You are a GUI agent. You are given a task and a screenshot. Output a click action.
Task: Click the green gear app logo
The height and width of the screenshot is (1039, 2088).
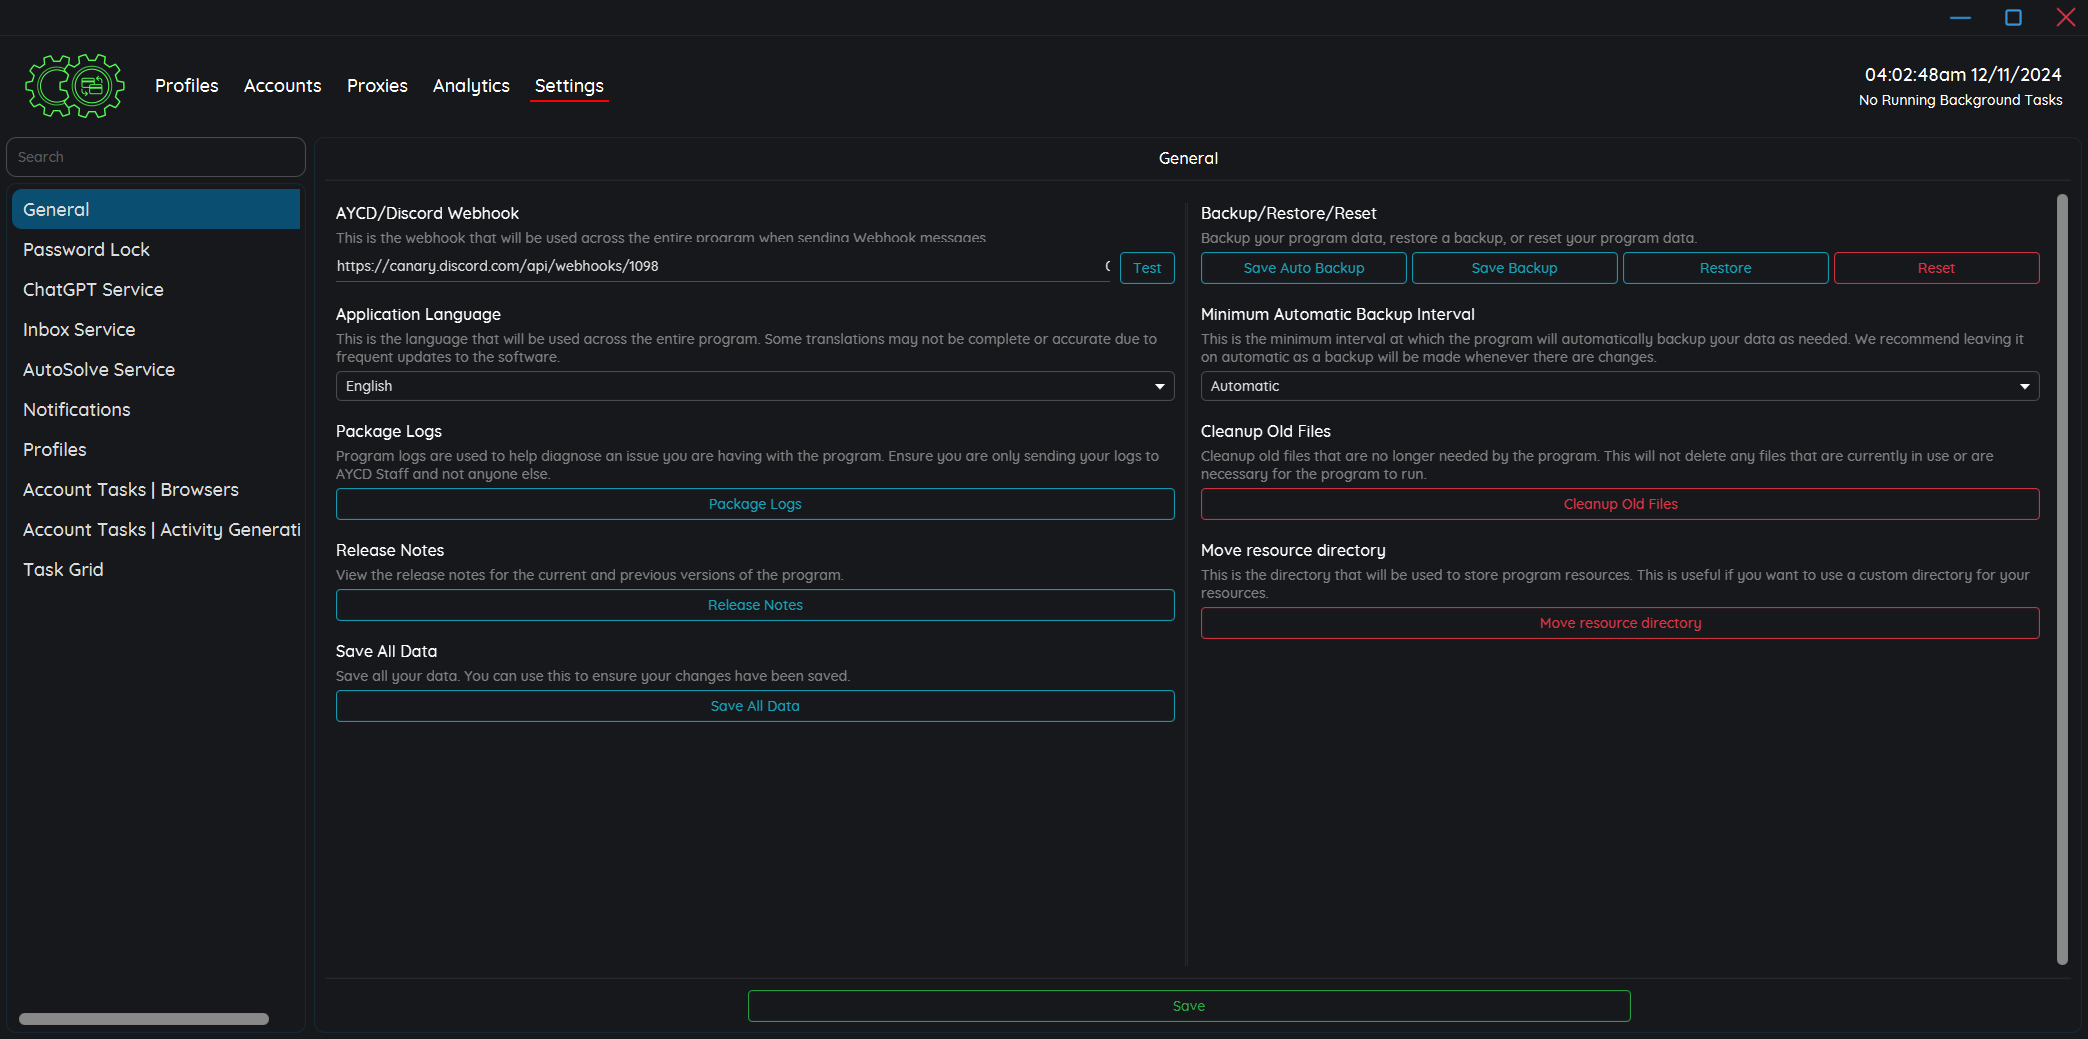click(x=75, y=86)
